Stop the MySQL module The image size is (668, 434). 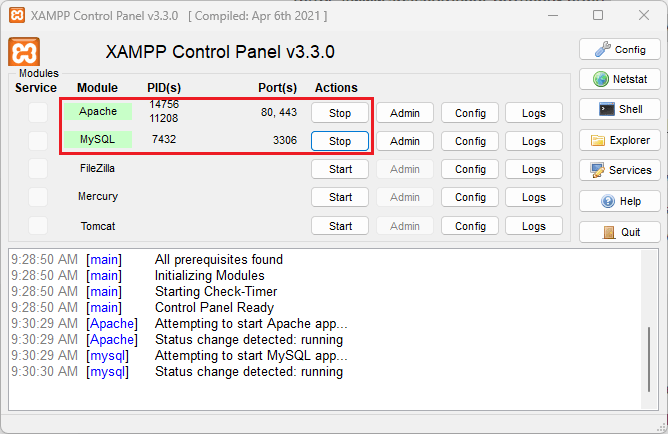pyautogui.click(x=340, y=141)
